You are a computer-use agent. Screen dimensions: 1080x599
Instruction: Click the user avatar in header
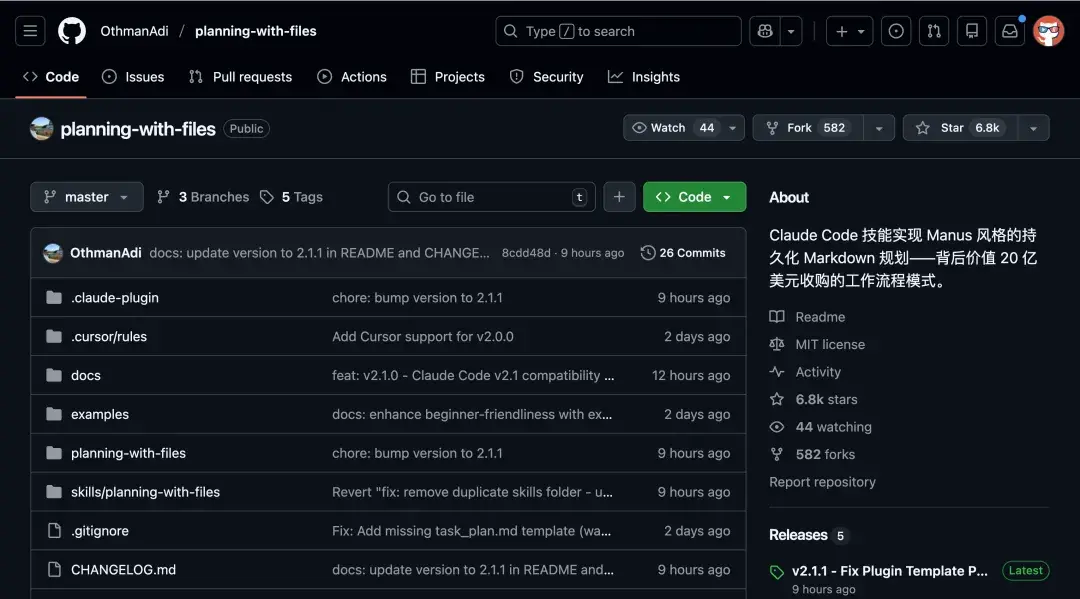click(x=1048, y=31)
